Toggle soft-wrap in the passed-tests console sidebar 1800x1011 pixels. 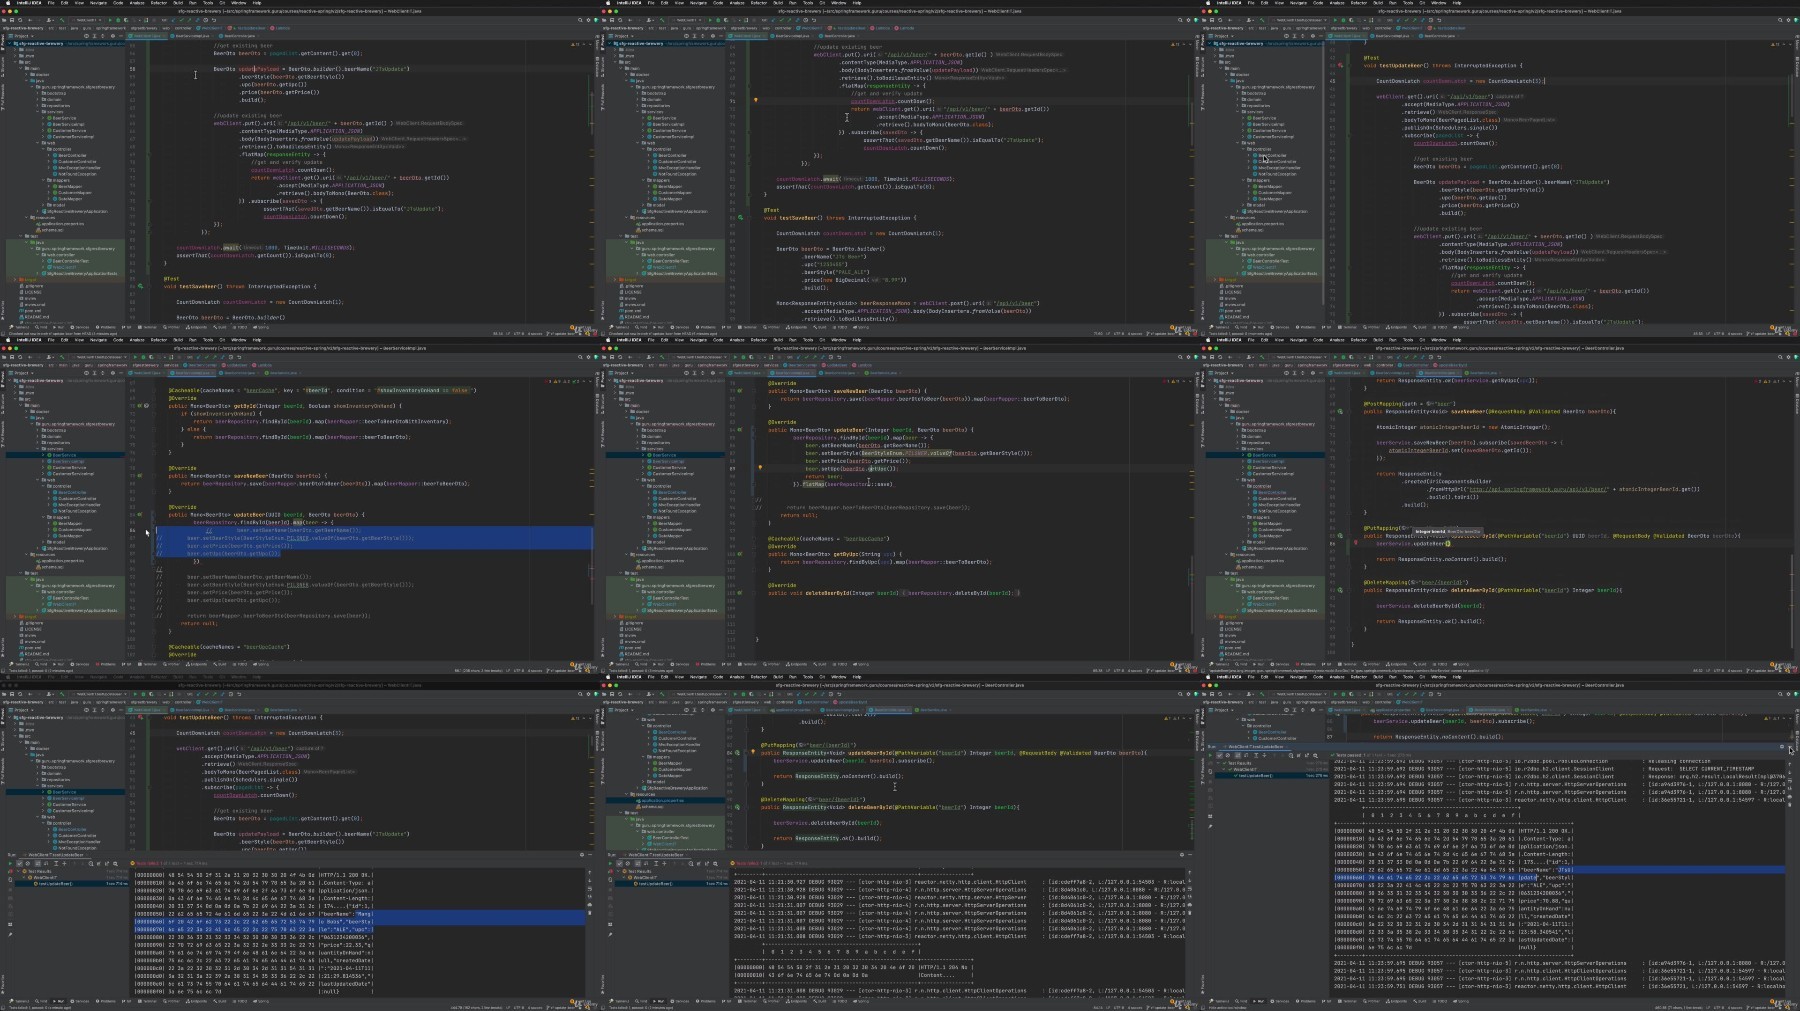click(1790, 781)
